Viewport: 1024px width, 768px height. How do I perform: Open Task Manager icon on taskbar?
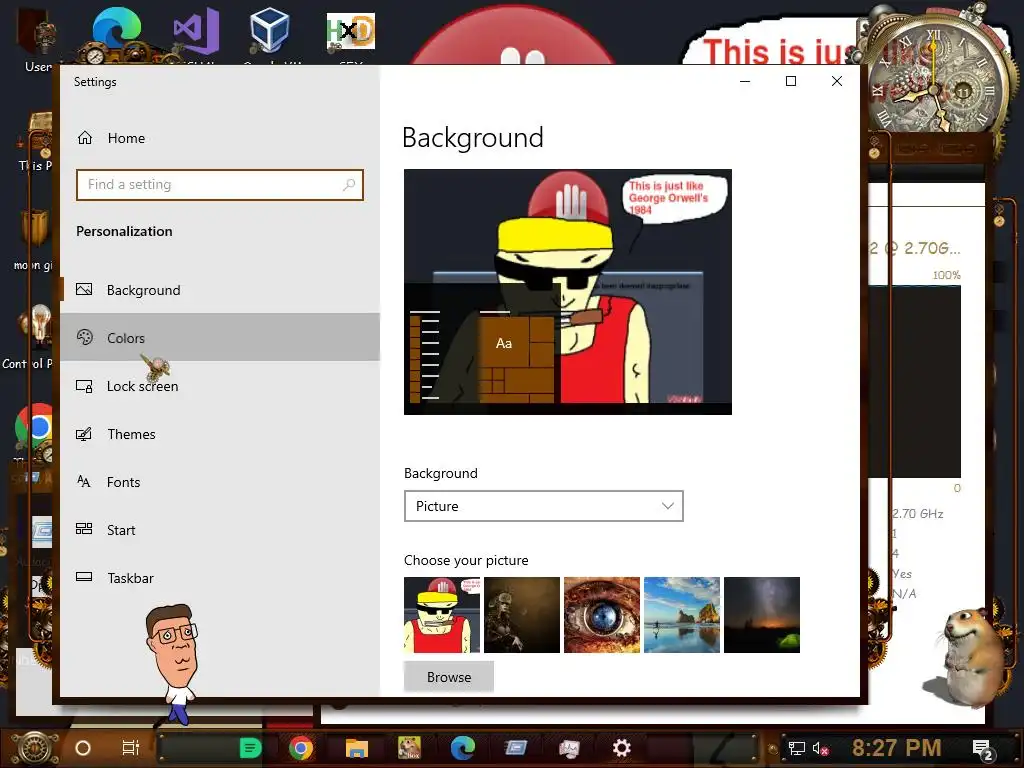[x=569, y=748]
